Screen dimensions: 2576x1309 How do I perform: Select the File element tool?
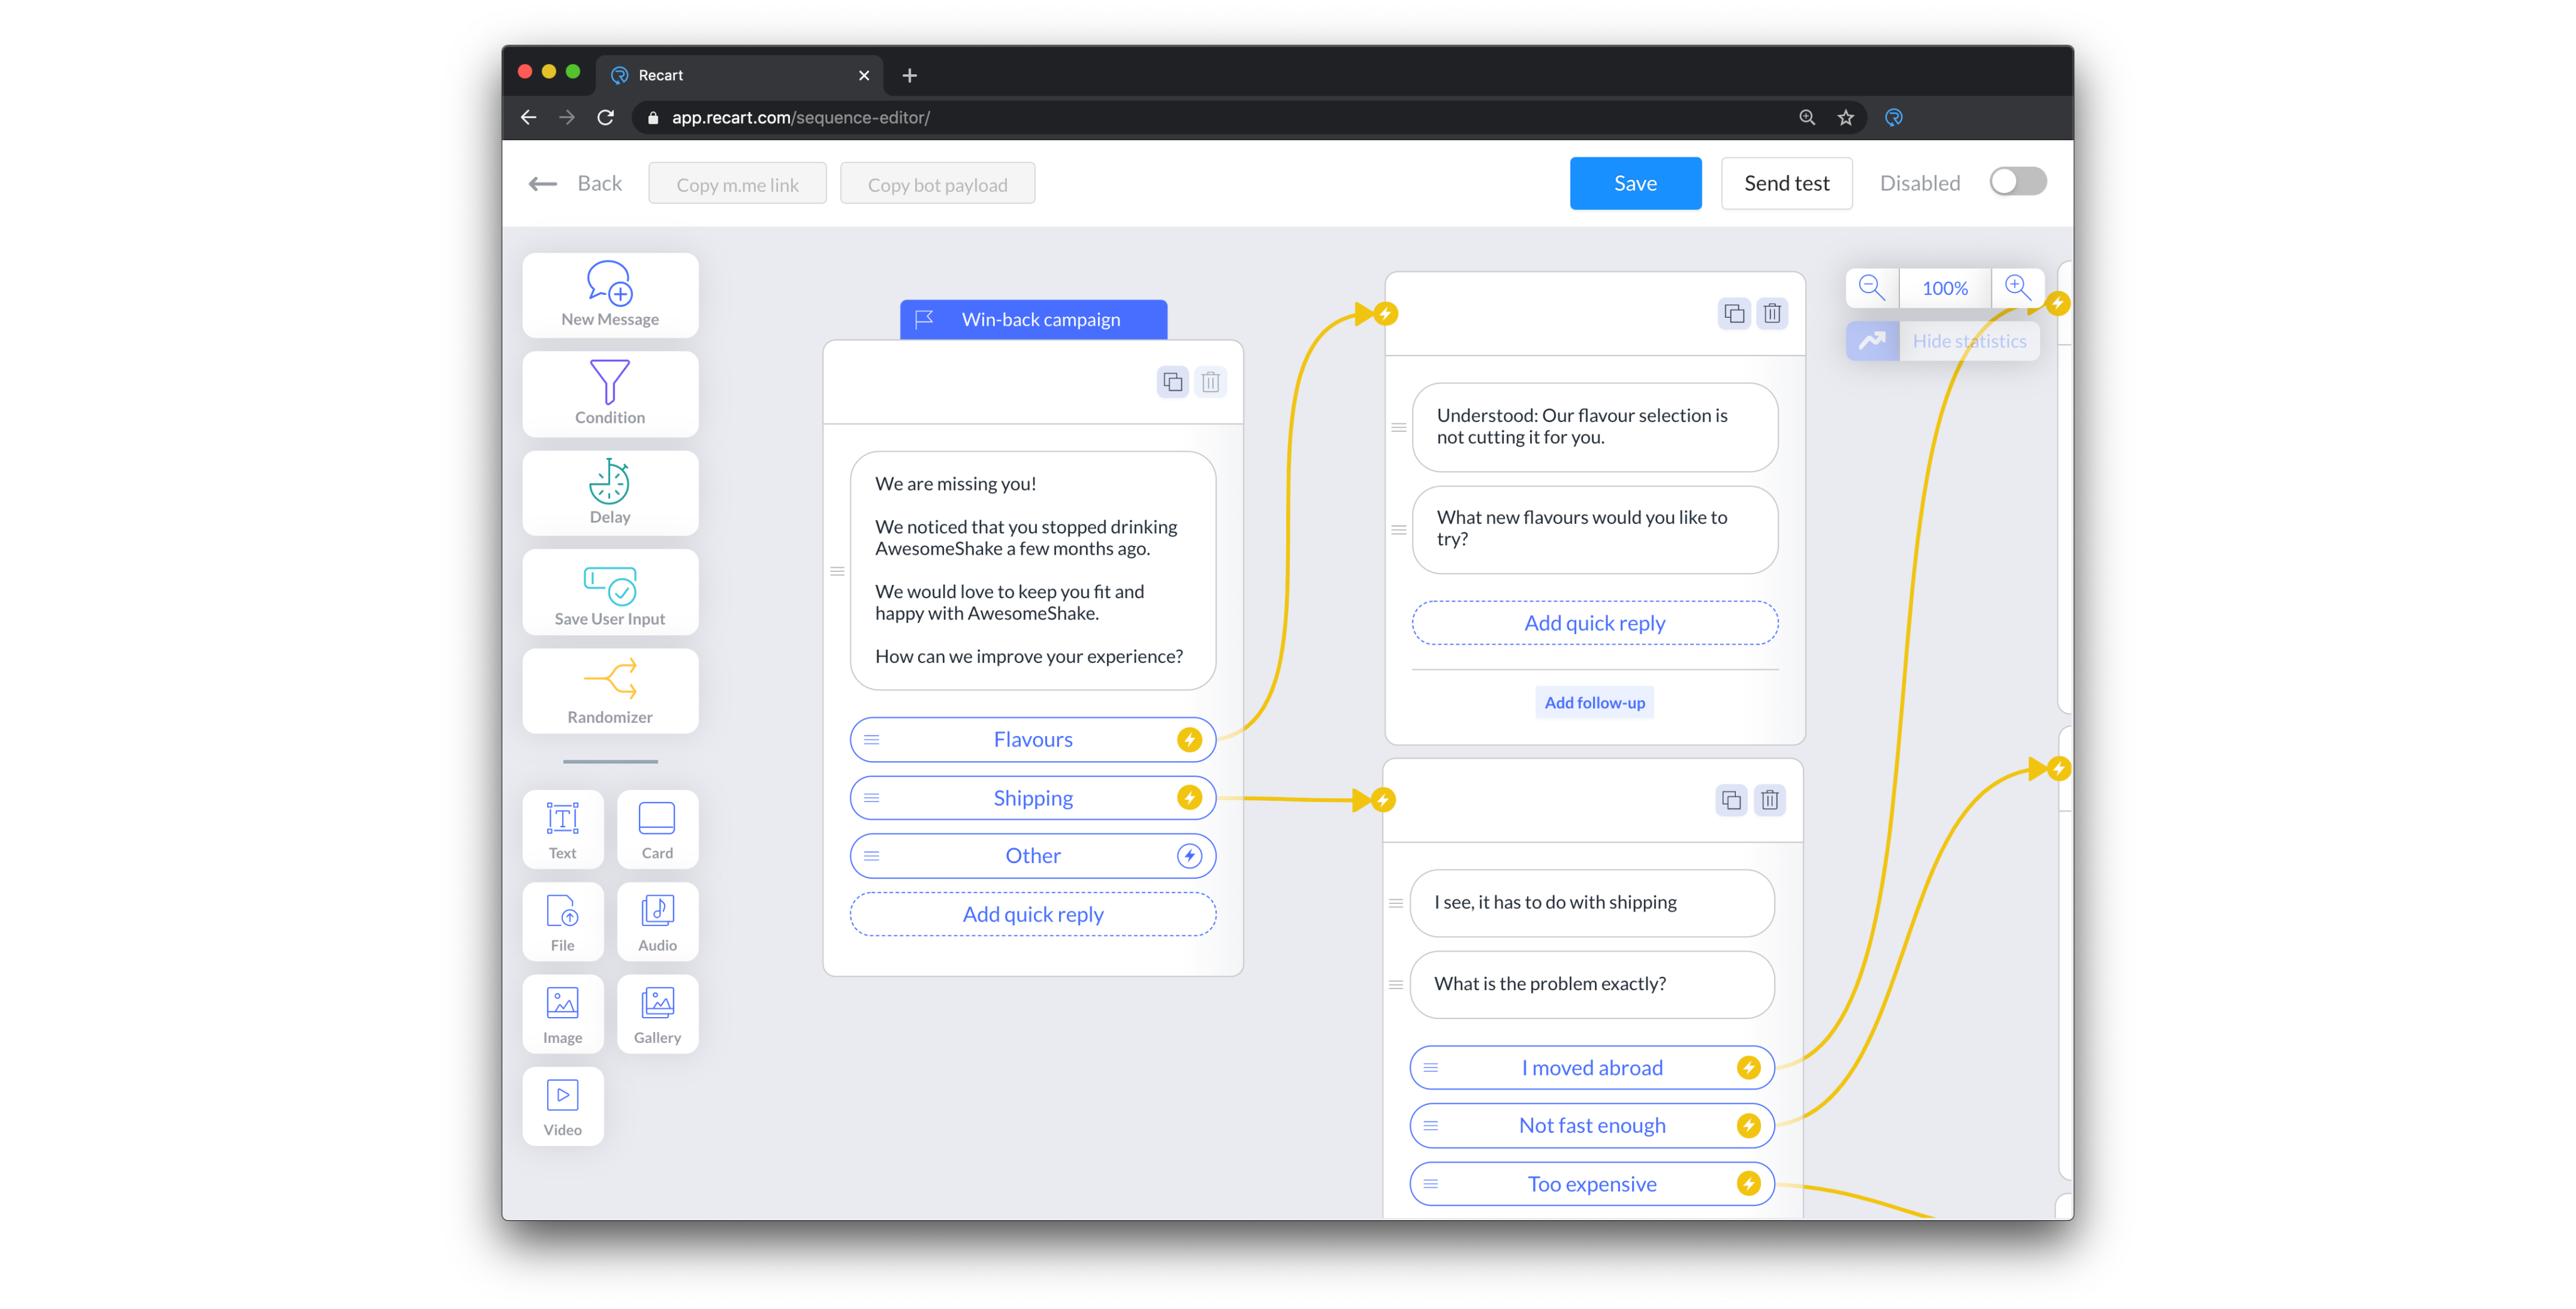(x=563, y=921)
